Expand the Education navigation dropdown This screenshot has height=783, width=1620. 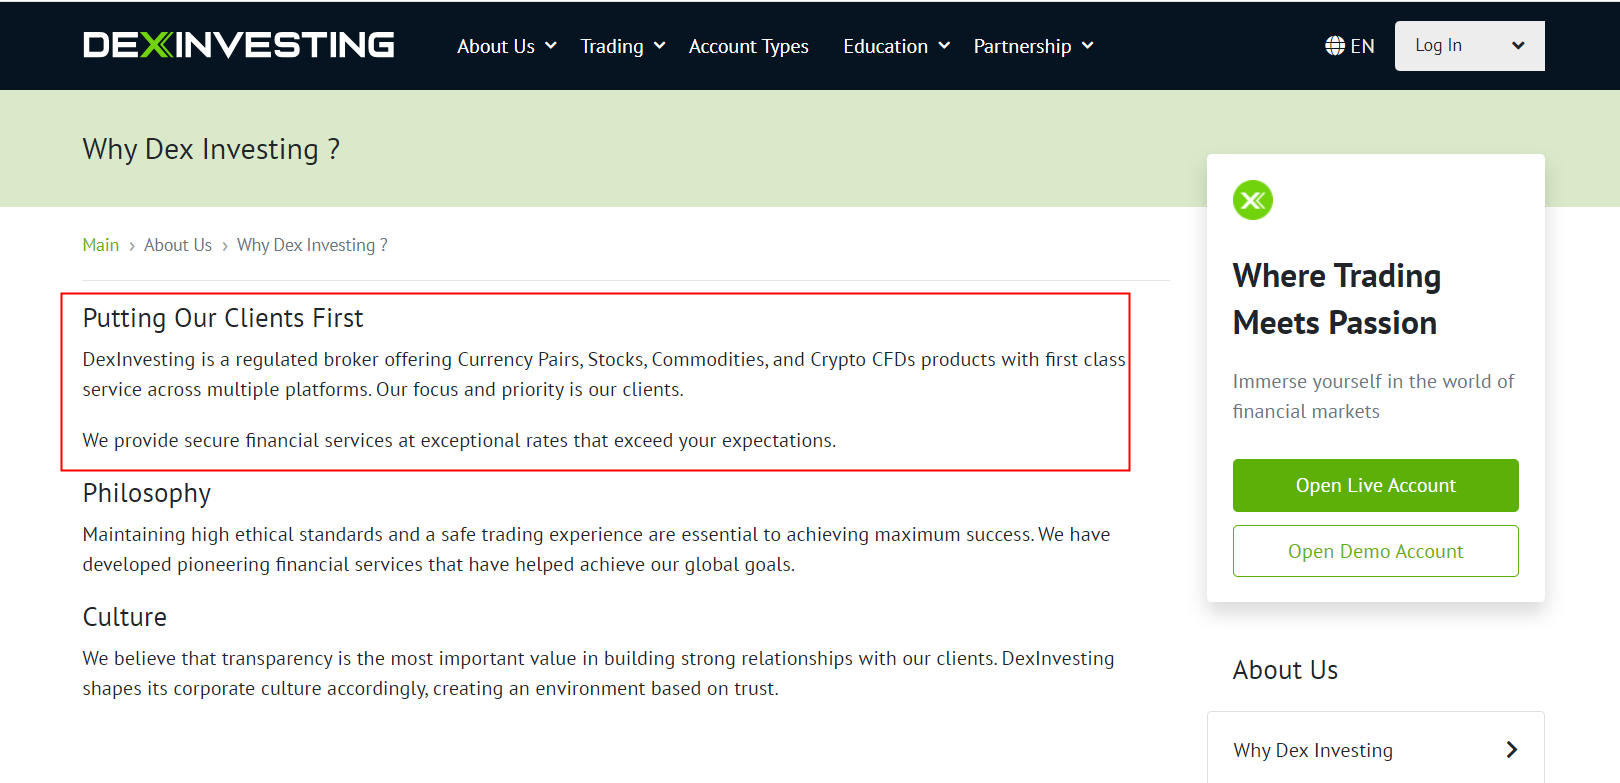click(895, 46)
